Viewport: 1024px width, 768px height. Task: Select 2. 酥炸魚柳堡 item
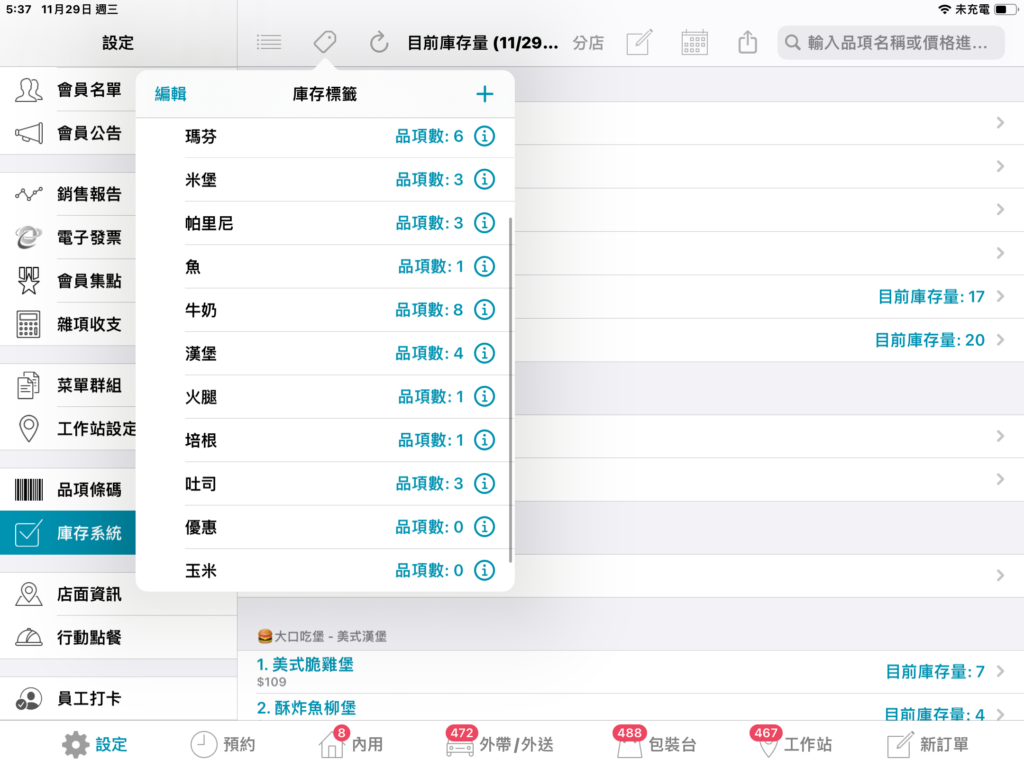306,708
